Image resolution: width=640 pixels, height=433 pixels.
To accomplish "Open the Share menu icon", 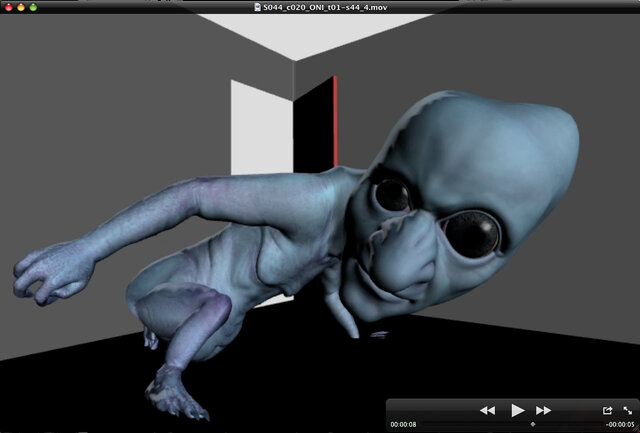I will coord(607,410).
